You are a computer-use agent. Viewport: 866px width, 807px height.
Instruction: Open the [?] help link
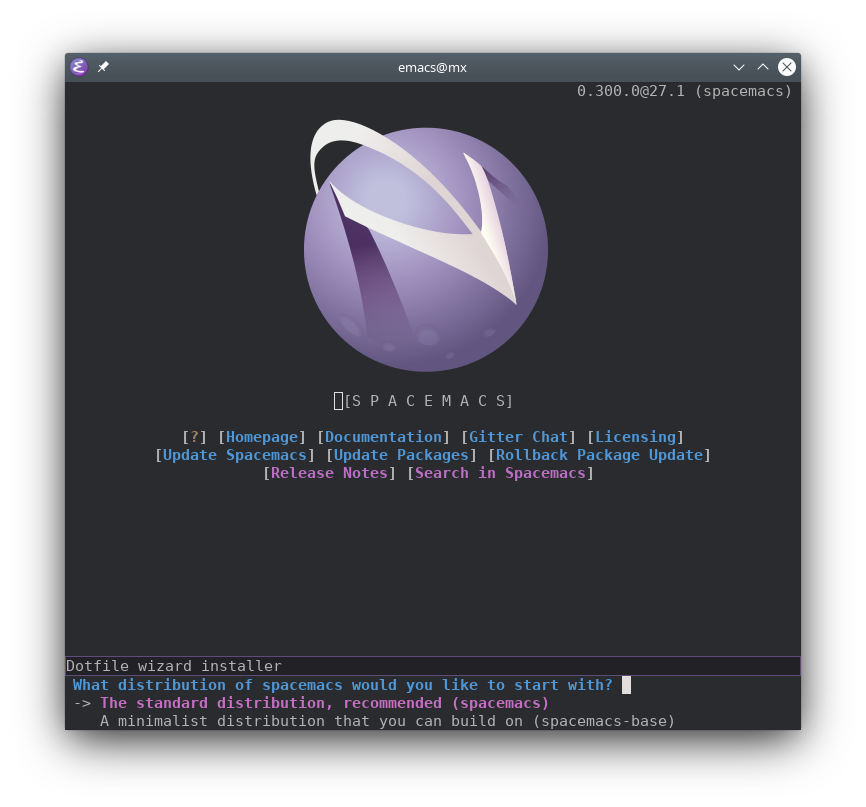[x=194, y=437]
